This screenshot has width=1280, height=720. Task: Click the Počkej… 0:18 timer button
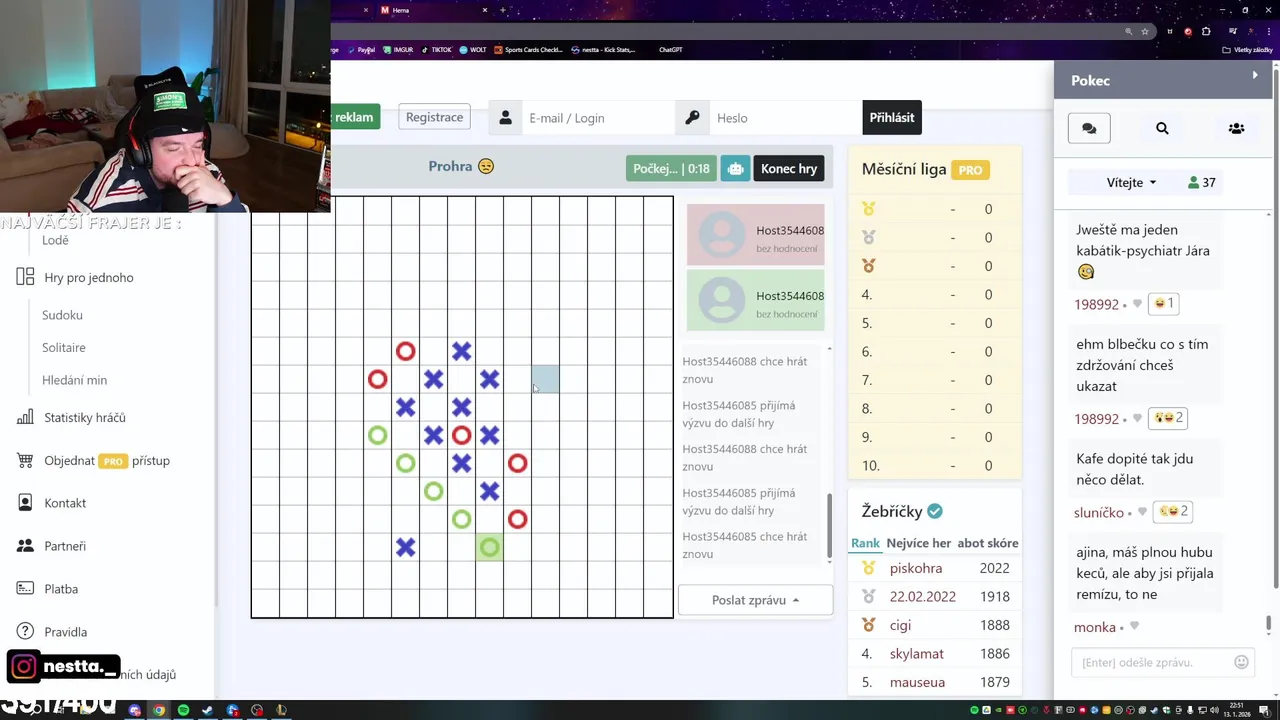click(671, 168)
